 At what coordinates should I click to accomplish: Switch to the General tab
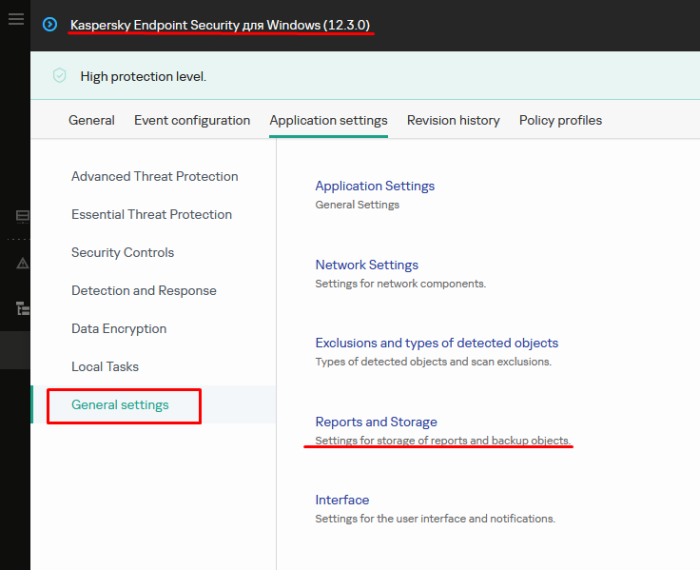pos(91,120)
